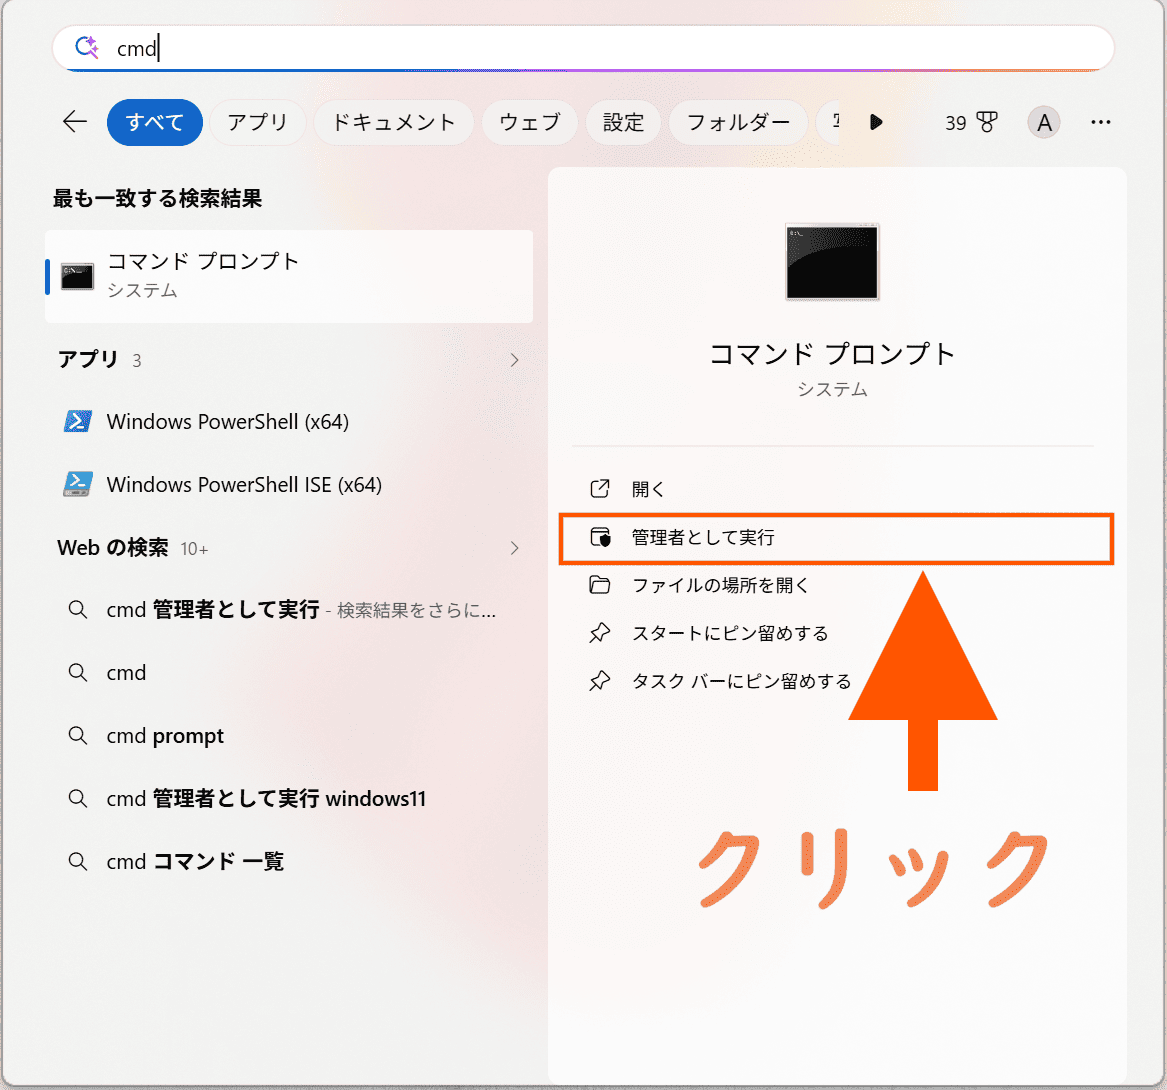Viewport: 1167px width, 1090px height.
Task: Click the Windows PowerShell (x64) icon
Action: tap(78, 422)
